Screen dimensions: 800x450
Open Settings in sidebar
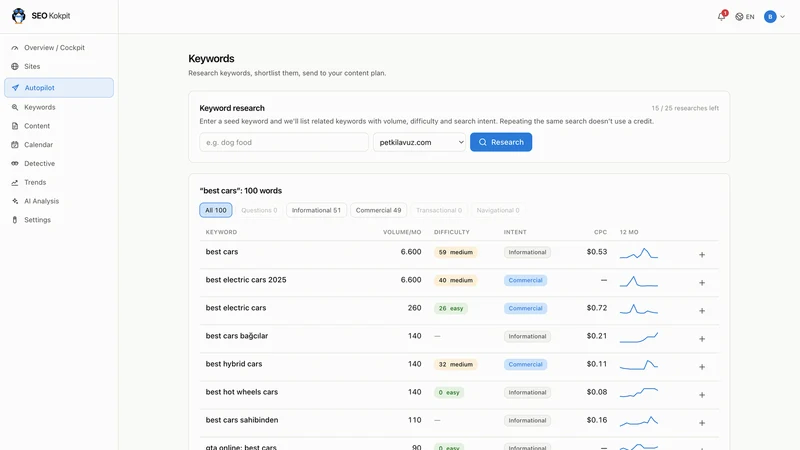(x=59, y=220)
